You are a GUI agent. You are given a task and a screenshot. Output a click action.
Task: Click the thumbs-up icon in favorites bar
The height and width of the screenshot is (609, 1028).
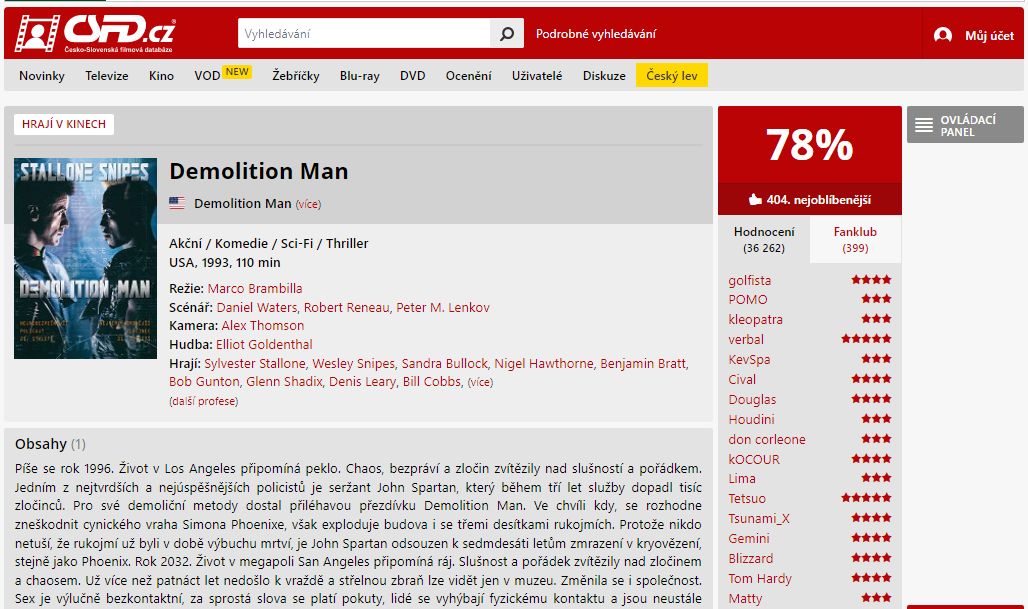point(755,199)
